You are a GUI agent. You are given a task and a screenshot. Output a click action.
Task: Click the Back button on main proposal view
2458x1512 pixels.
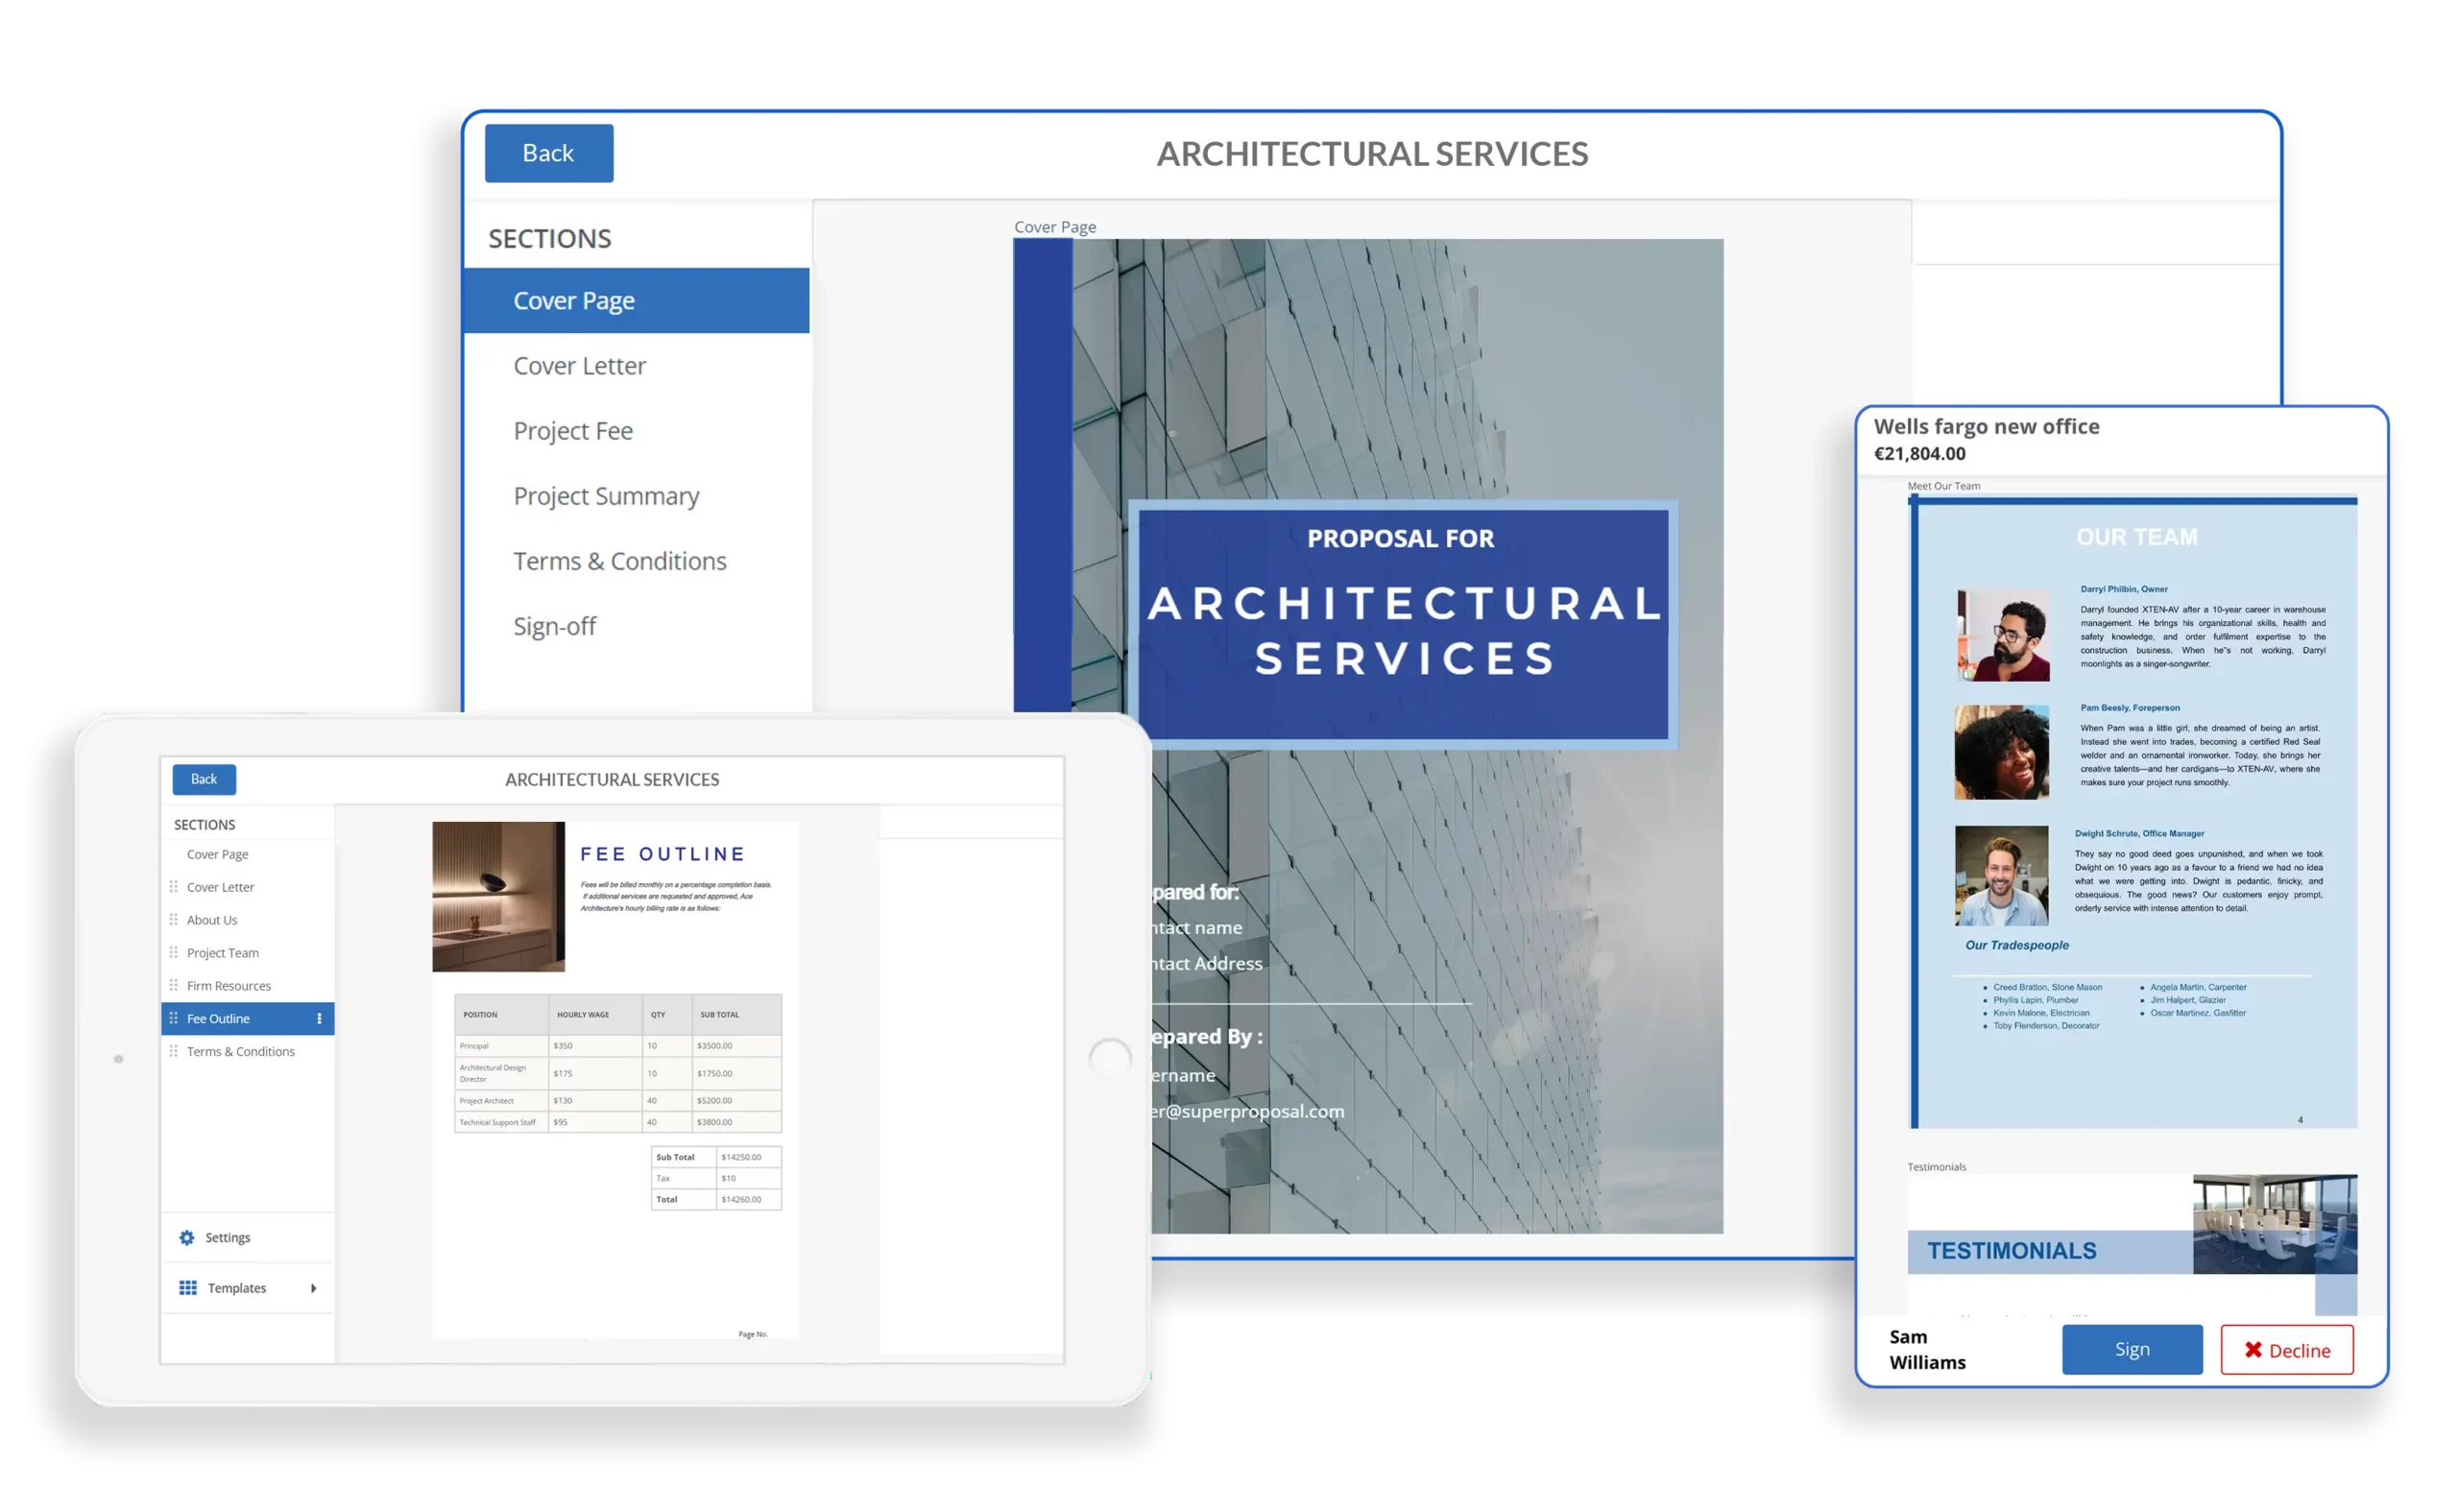548,153
